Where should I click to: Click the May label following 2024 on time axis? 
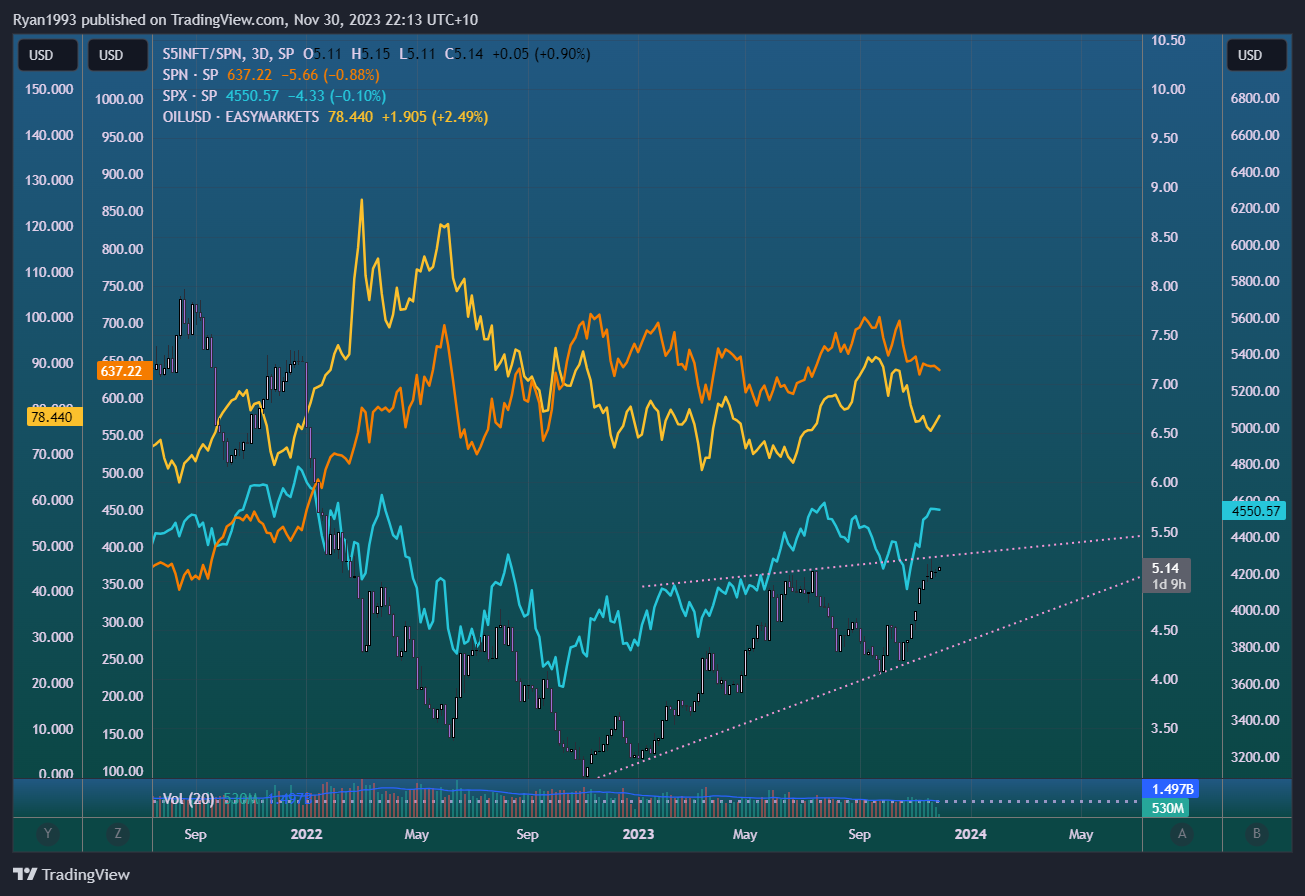tap(1081, 834)
